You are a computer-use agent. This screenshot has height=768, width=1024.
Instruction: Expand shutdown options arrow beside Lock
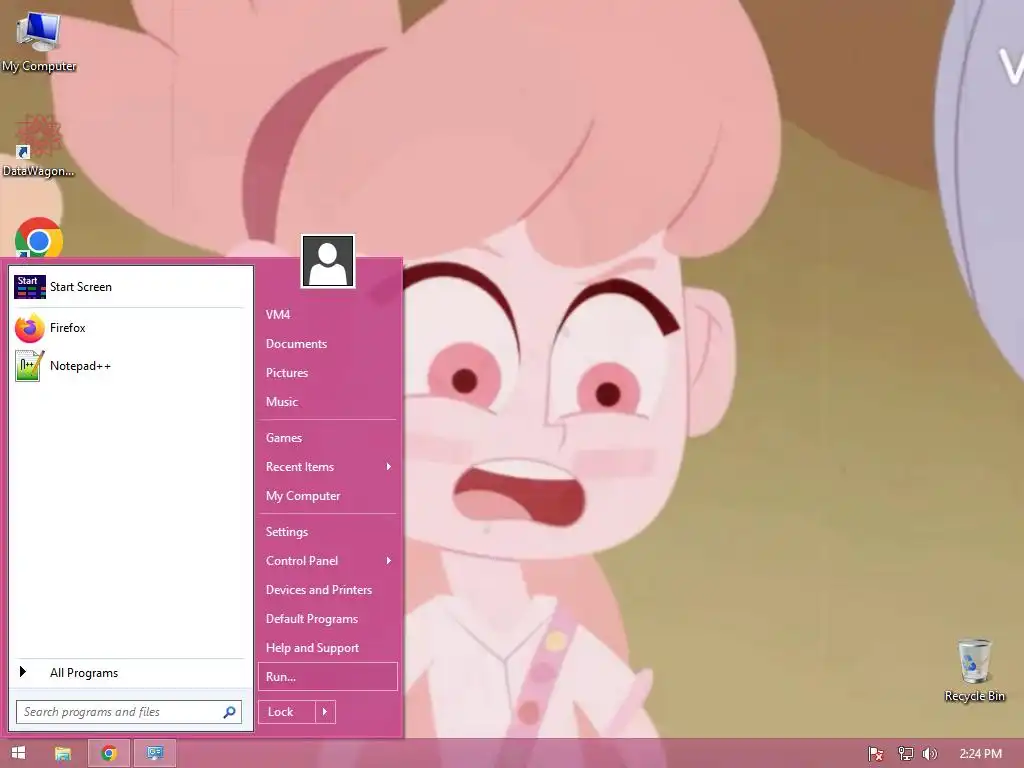pyautogui.click(x=325, y=712)
